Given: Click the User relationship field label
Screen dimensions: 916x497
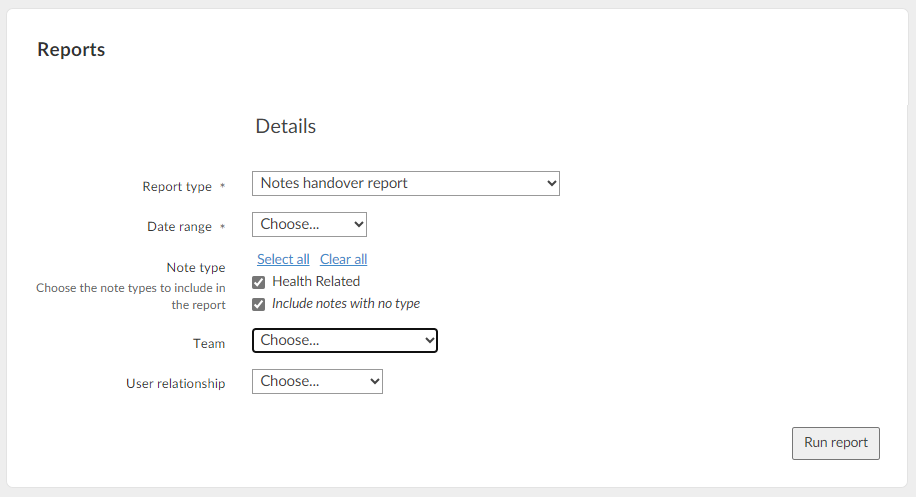Looking at the screenshot, I should tap(176, 384).
